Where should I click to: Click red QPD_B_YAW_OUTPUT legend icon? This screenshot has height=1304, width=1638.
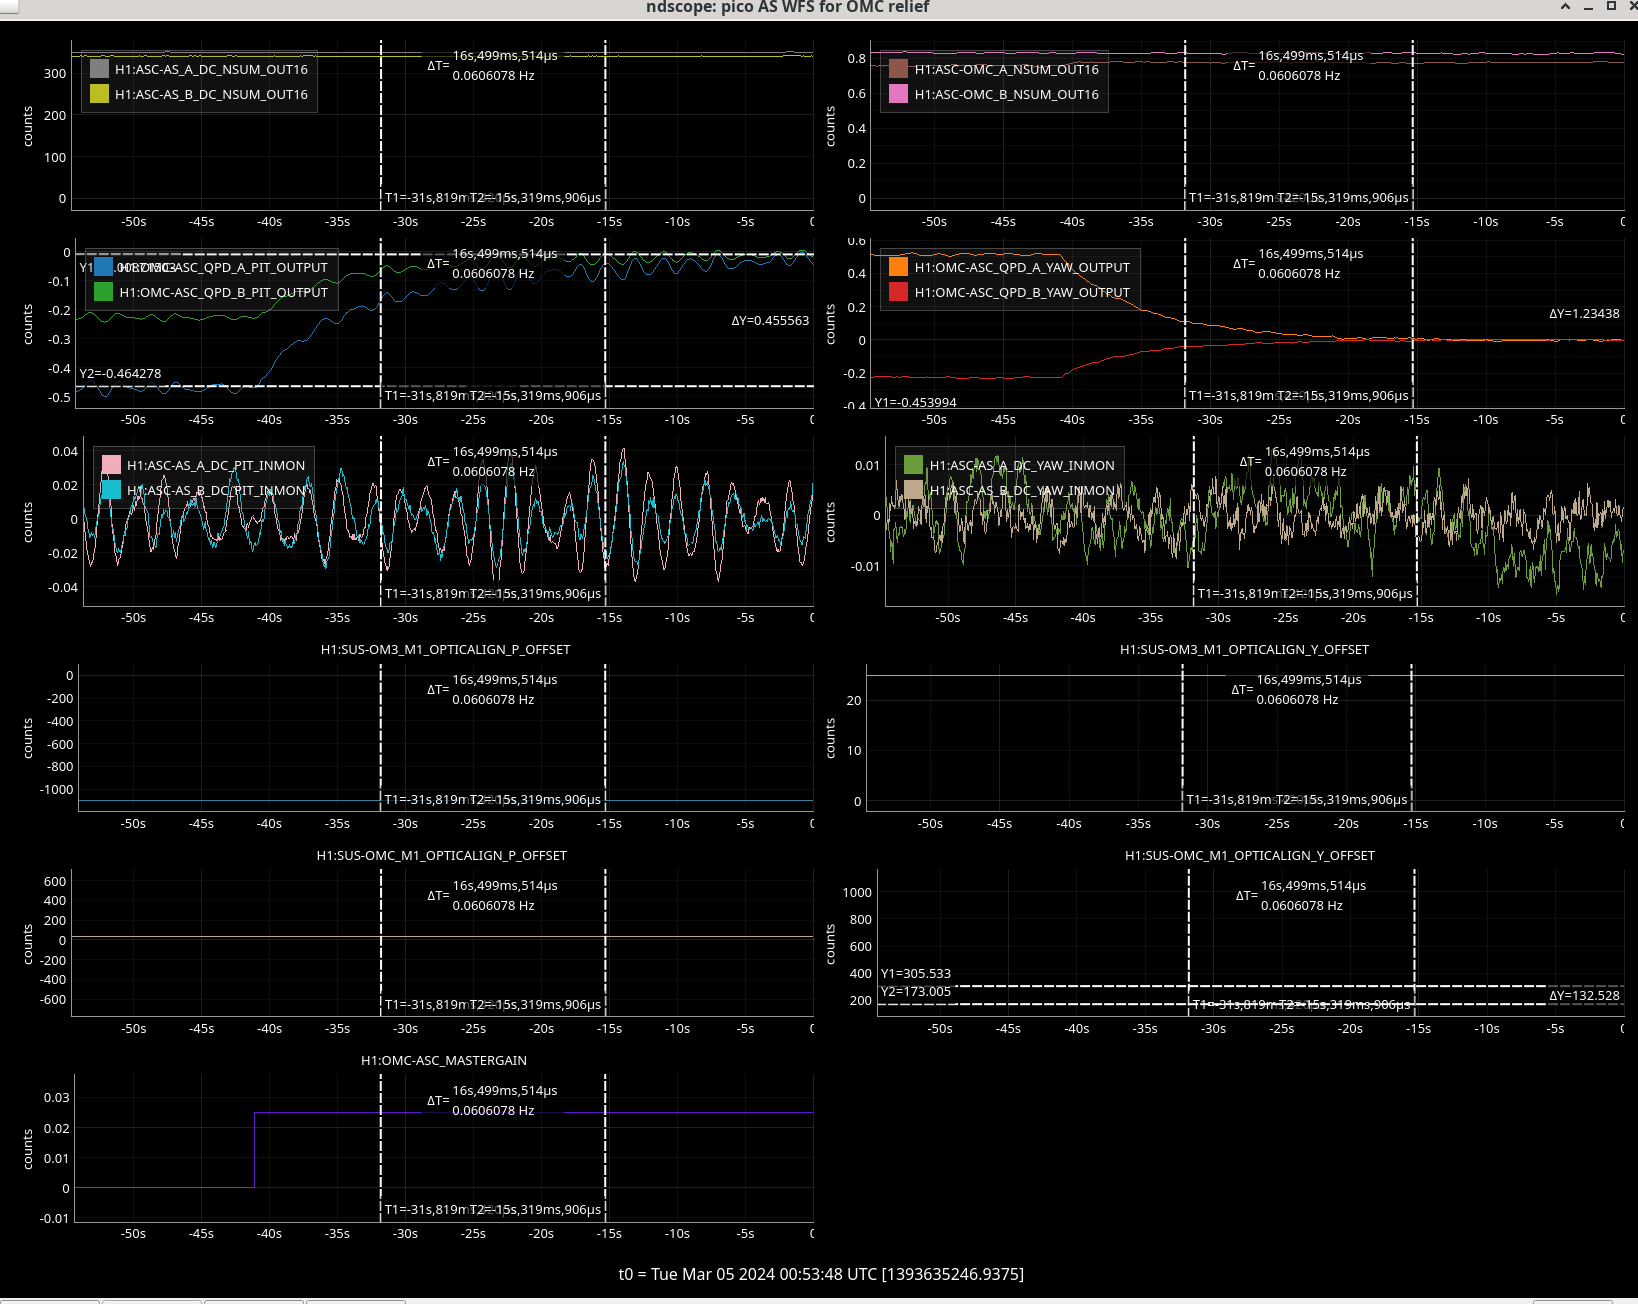pos(898,292)
